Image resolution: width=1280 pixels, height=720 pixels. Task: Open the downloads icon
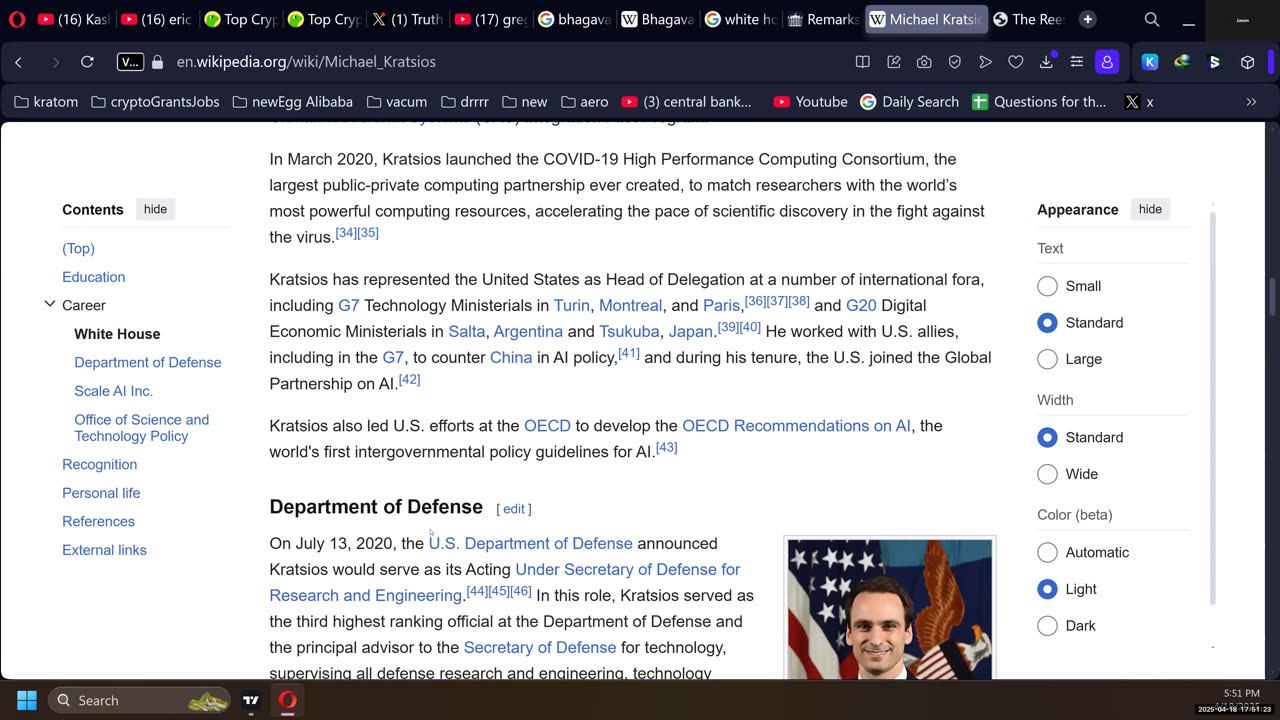coord(1046,62)
